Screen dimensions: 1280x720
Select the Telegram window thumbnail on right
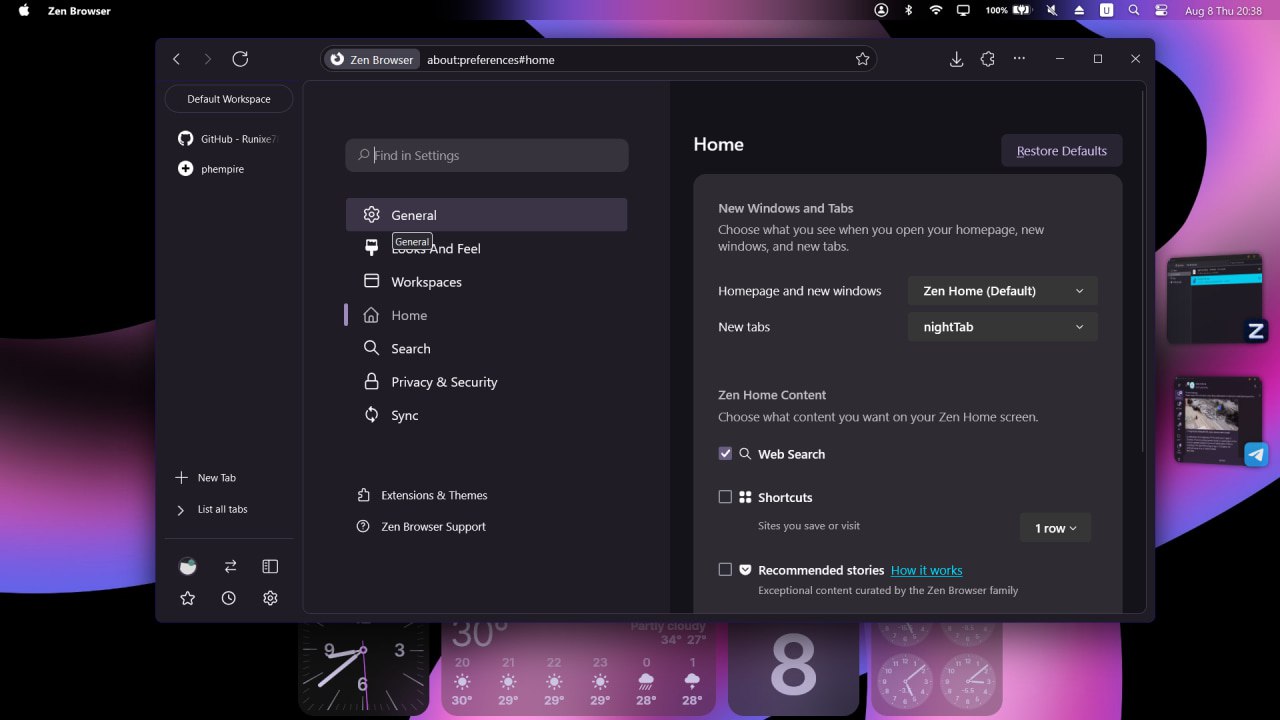click(x=1219, y=420)
